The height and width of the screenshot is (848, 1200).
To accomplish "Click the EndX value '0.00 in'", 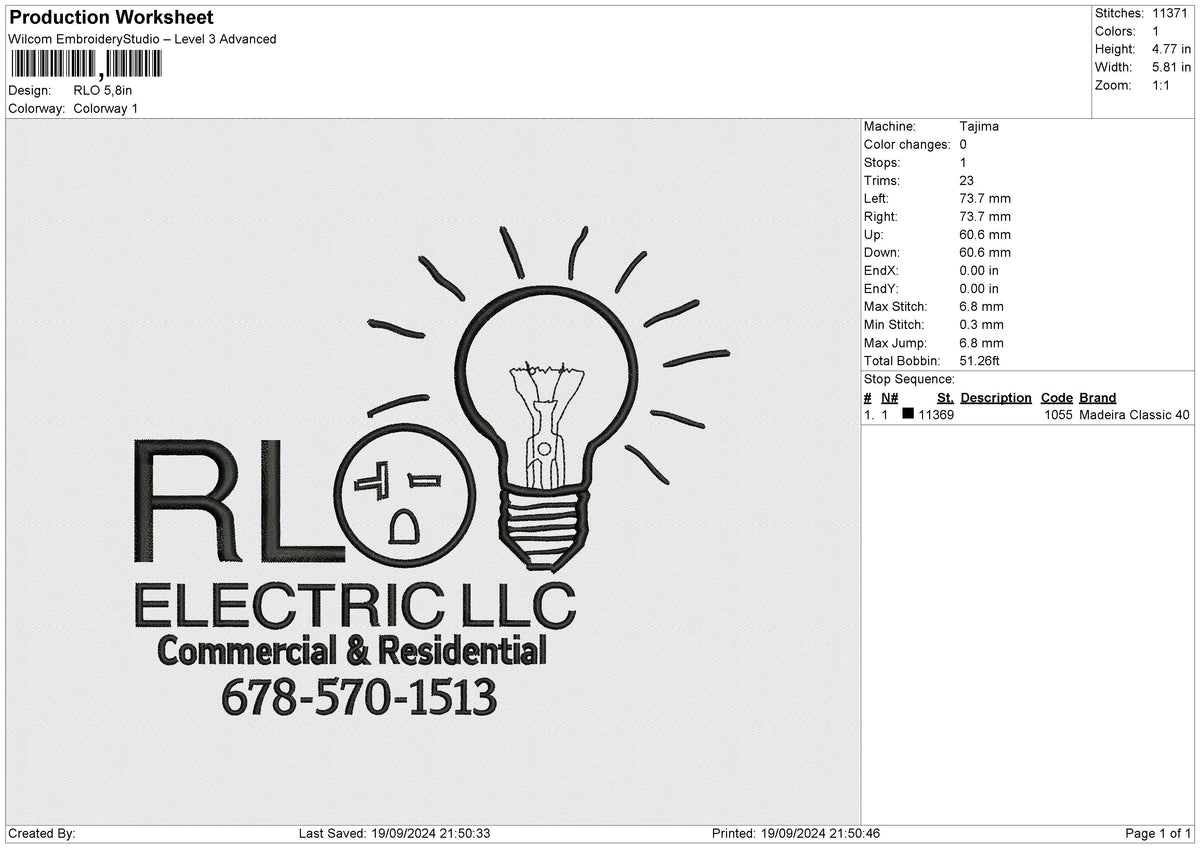I will tap(979, 270).
